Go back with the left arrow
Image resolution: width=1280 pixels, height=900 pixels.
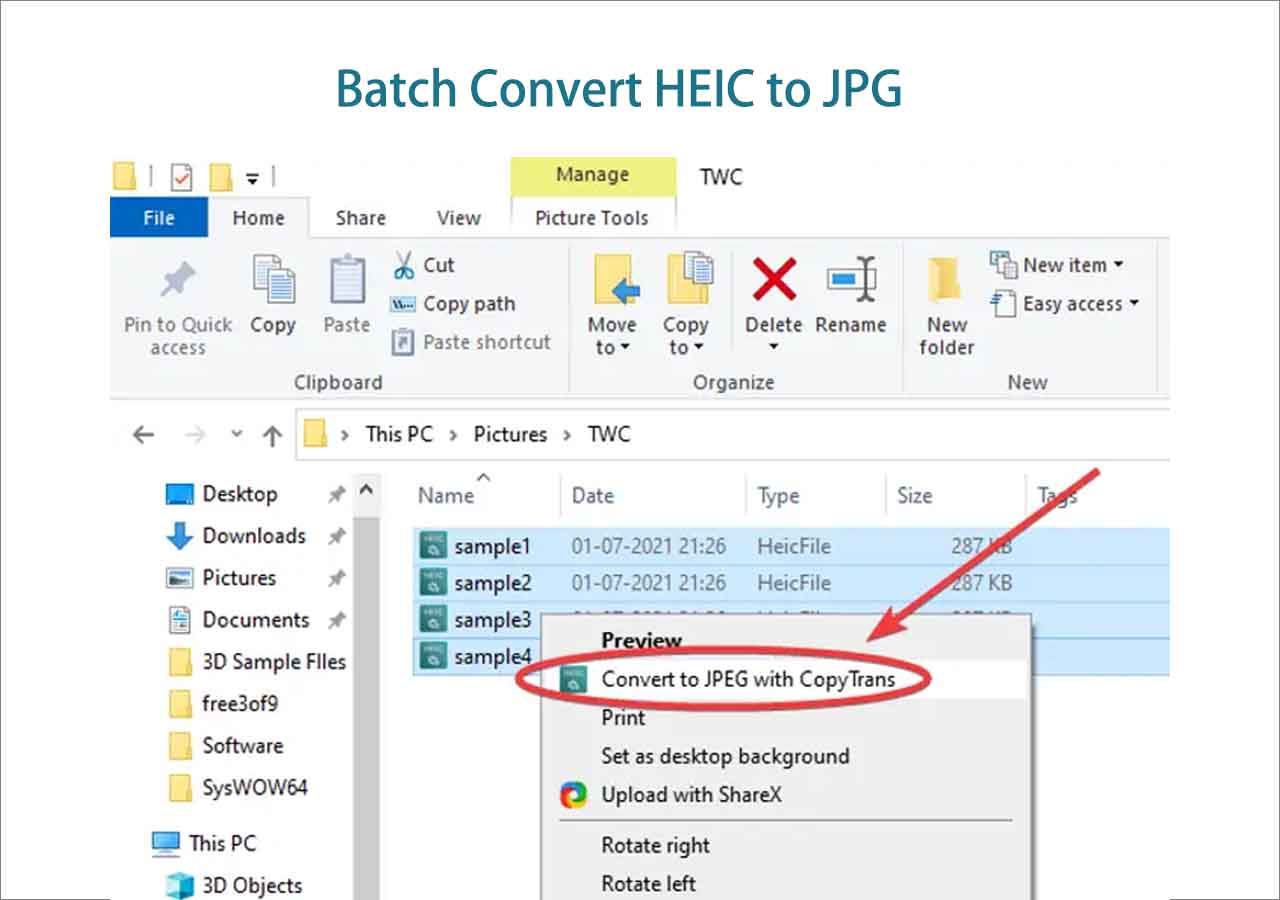tap(144, 434)
